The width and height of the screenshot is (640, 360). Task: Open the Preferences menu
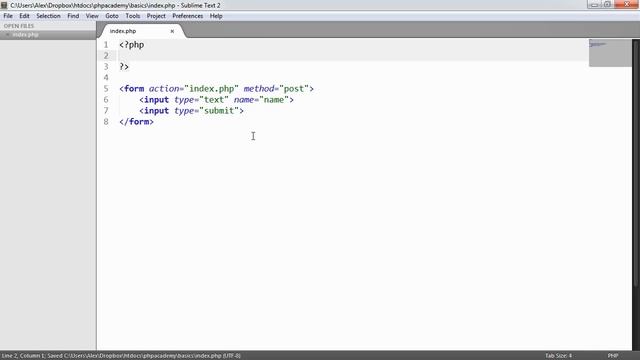[x=187, y=16]
